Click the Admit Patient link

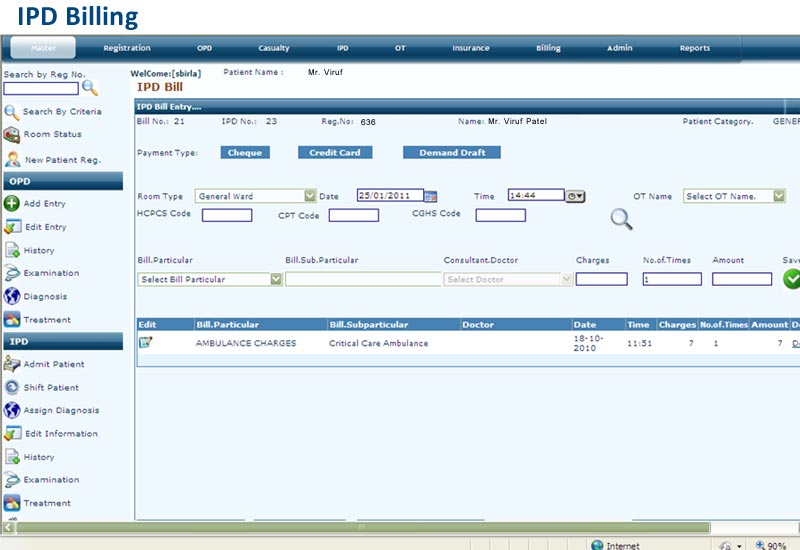[x=54, y=364]
